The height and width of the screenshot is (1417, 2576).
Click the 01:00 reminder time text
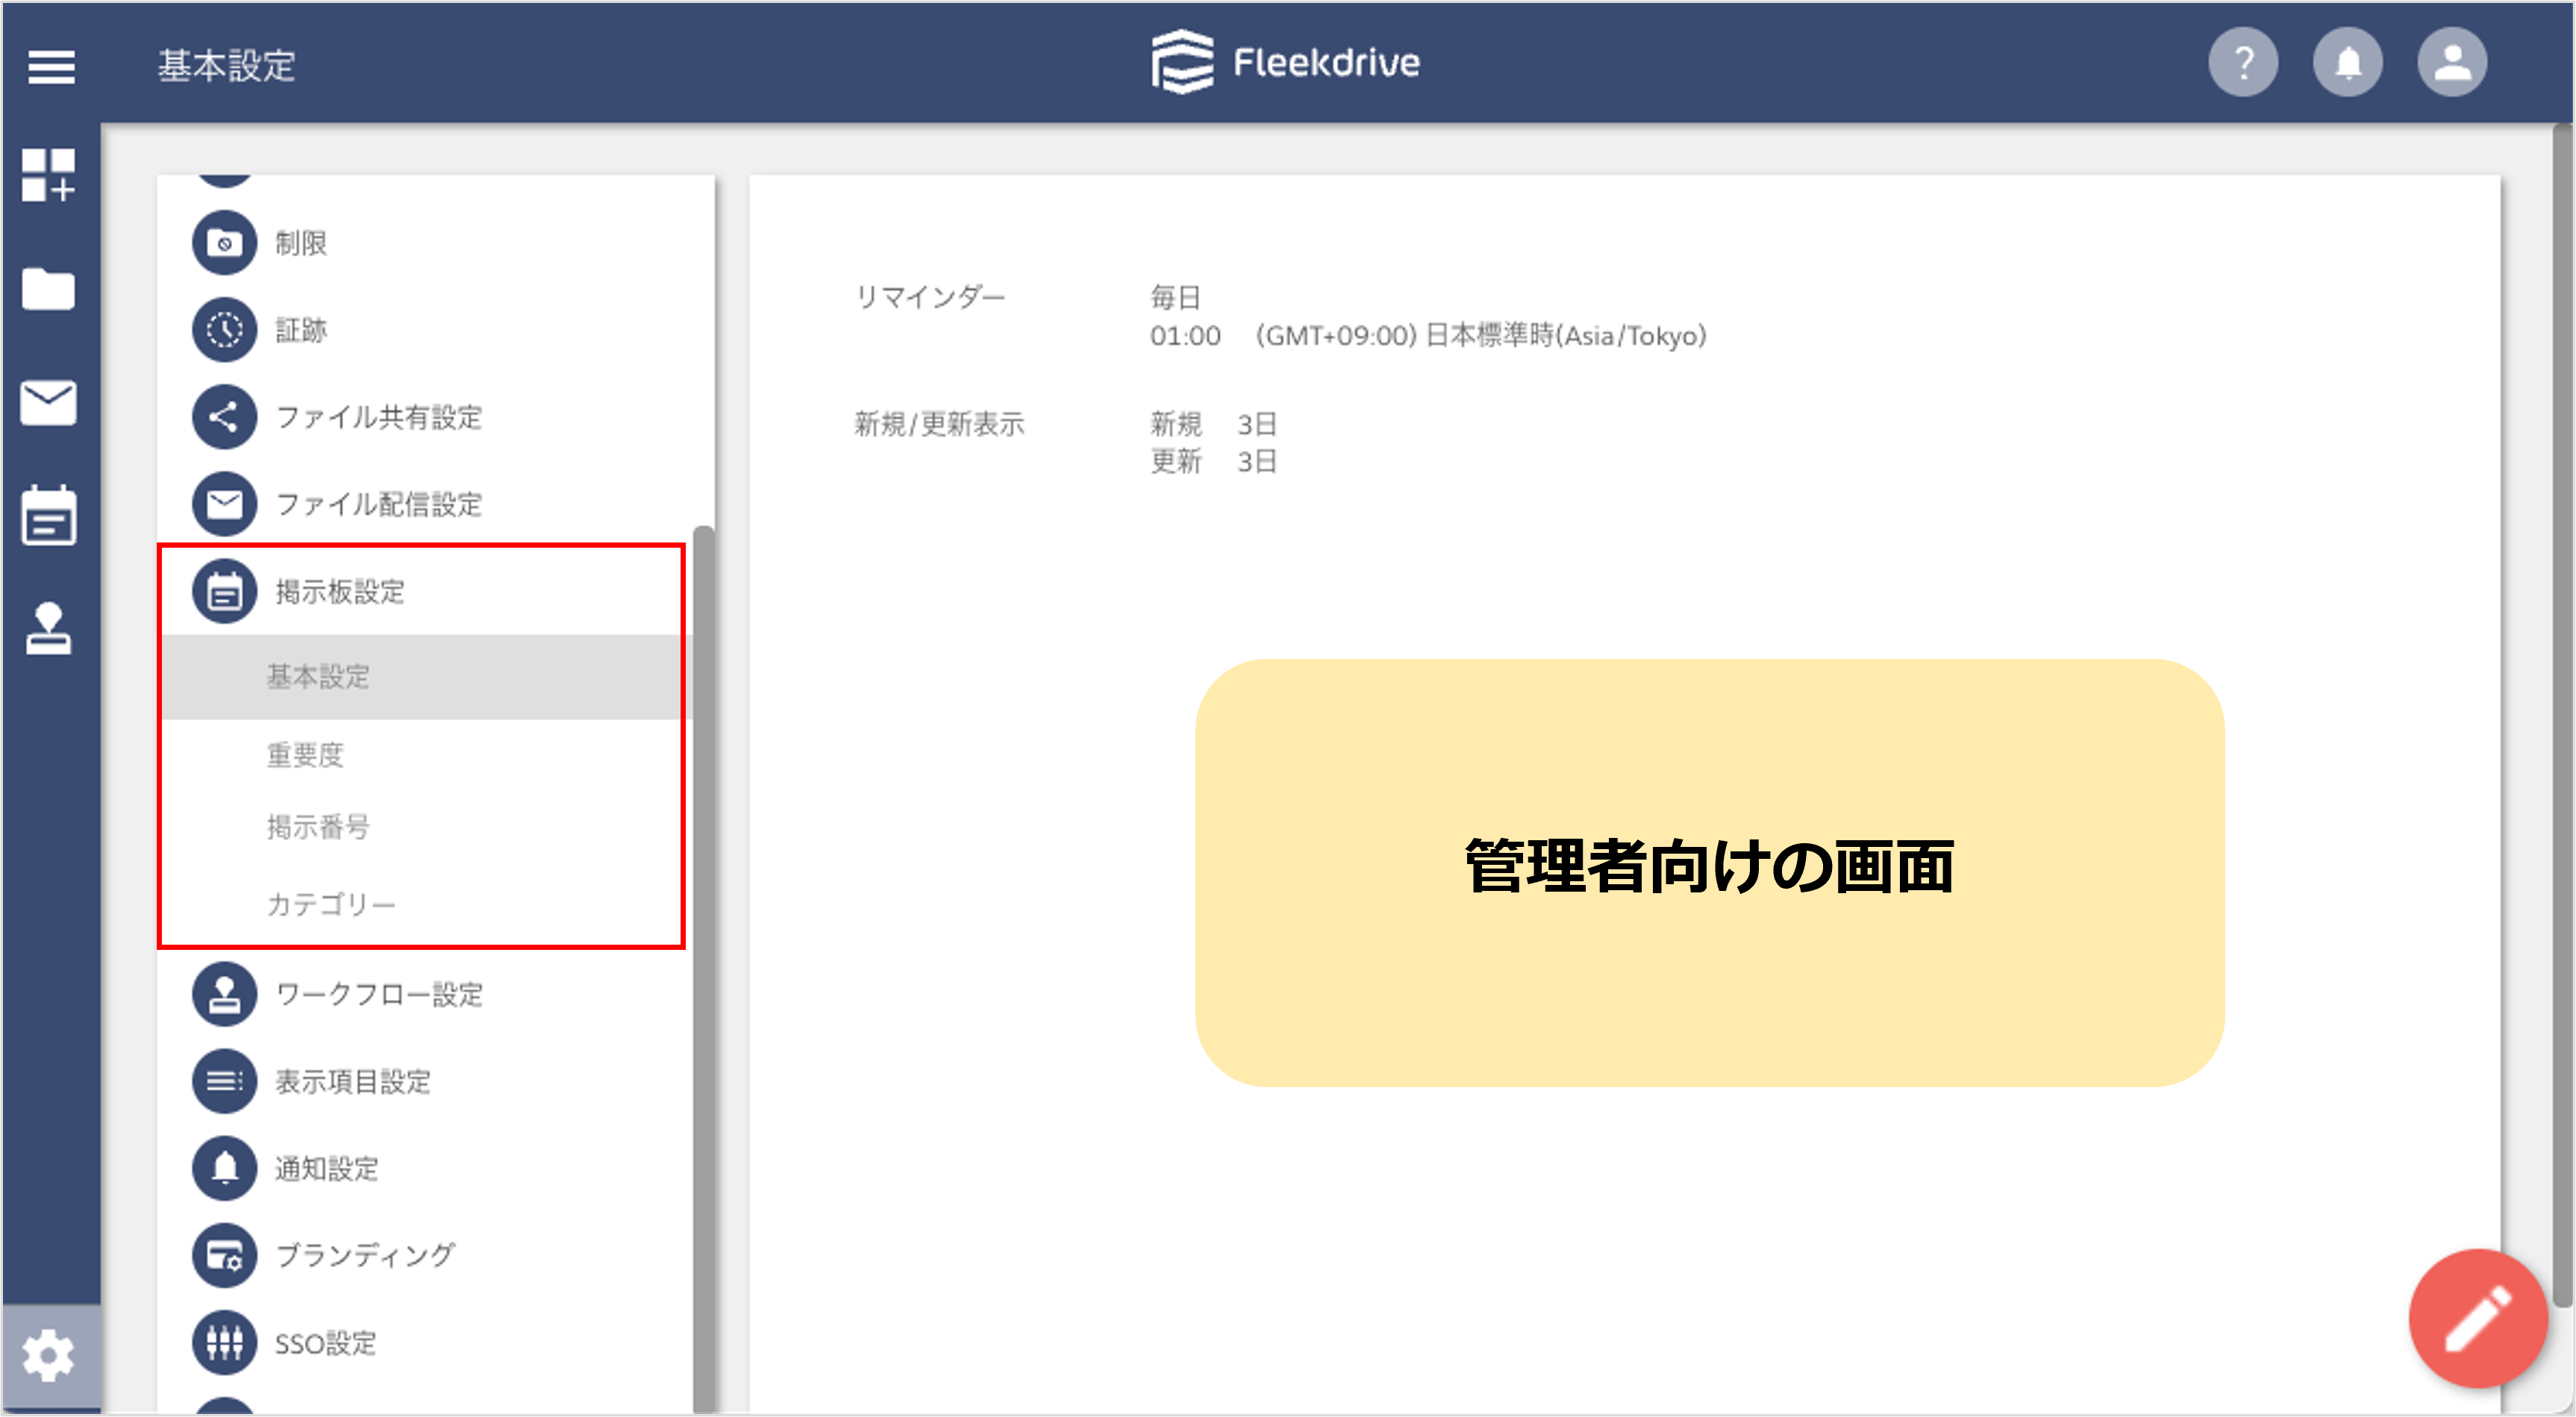pos(1185,336)
